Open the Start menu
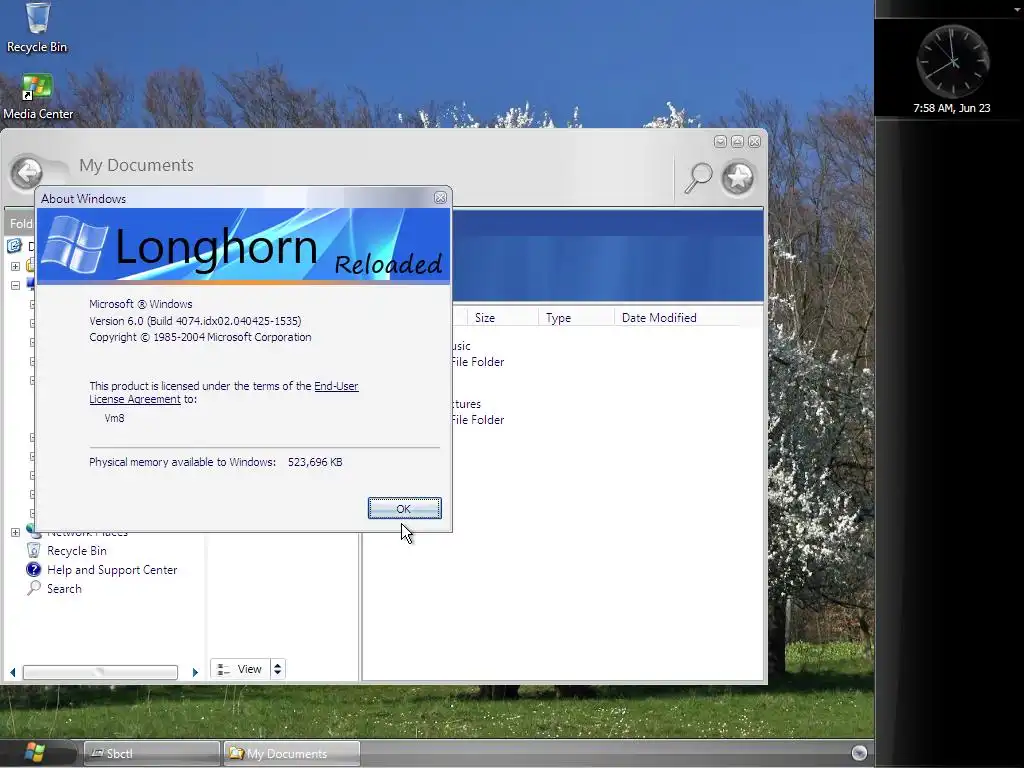 [34, 753]
